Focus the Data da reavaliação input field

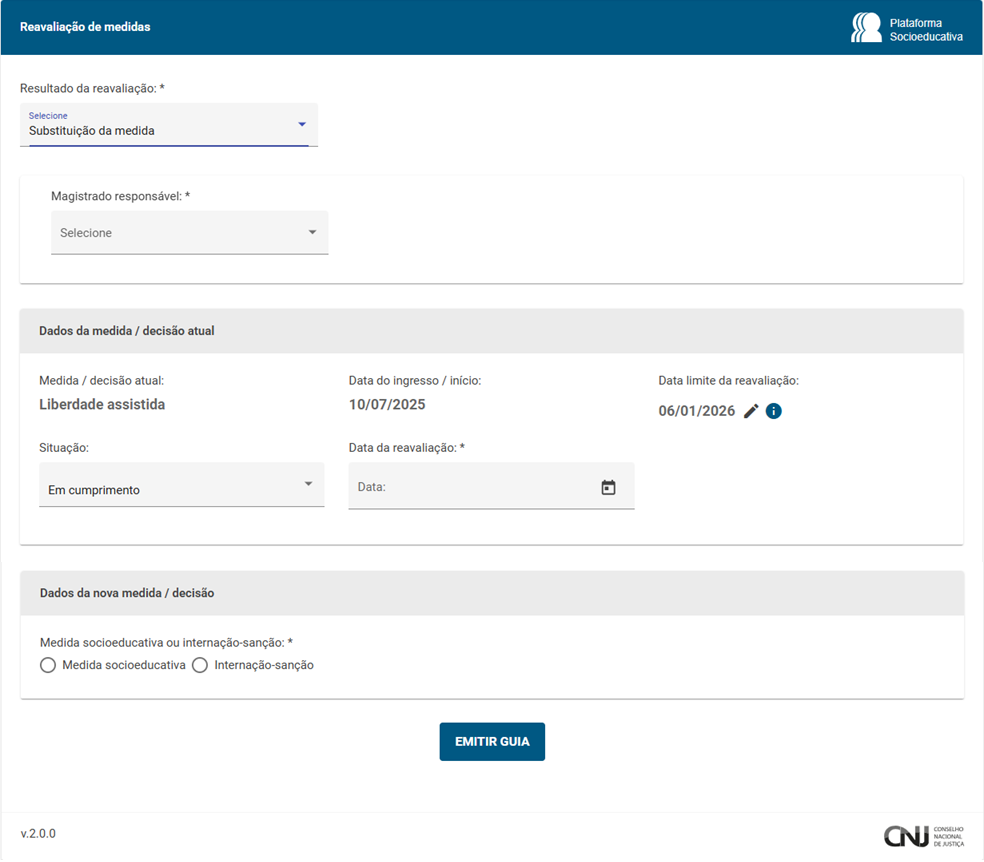[x=470, y=487]
